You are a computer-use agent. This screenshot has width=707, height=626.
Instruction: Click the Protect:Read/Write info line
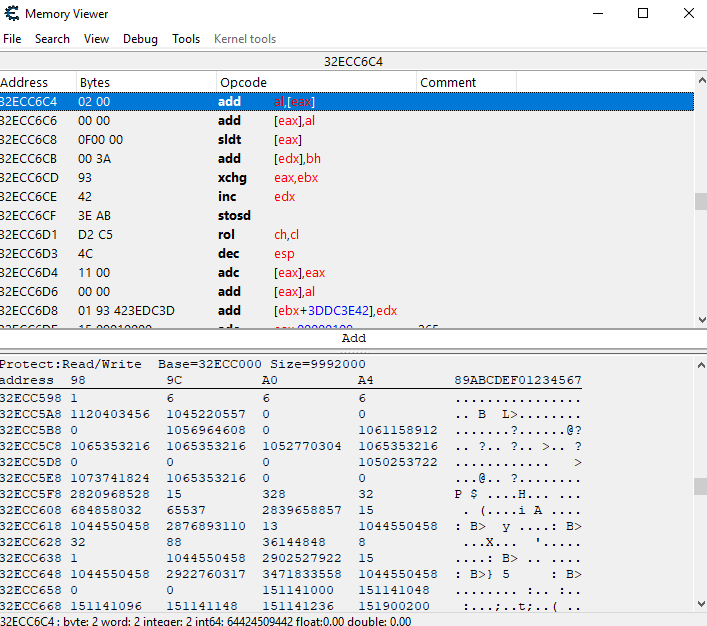(x=183, y=364)
